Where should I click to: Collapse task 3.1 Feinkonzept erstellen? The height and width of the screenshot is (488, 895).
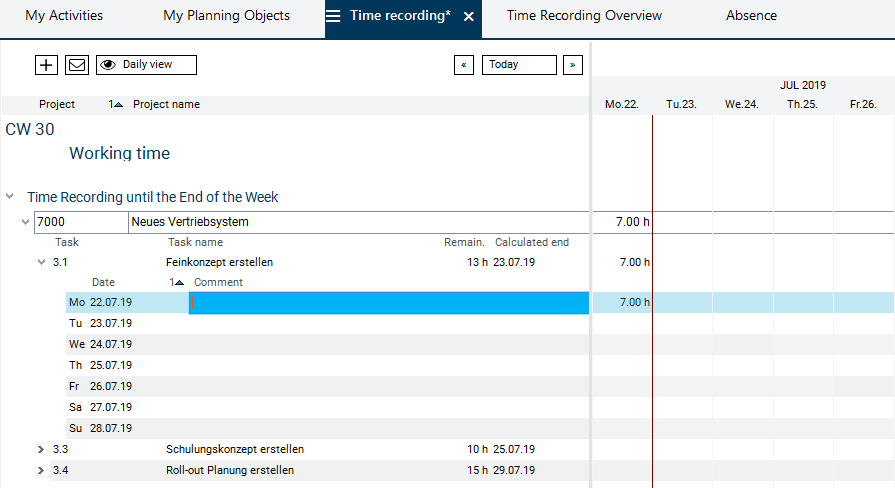[41, 262]
